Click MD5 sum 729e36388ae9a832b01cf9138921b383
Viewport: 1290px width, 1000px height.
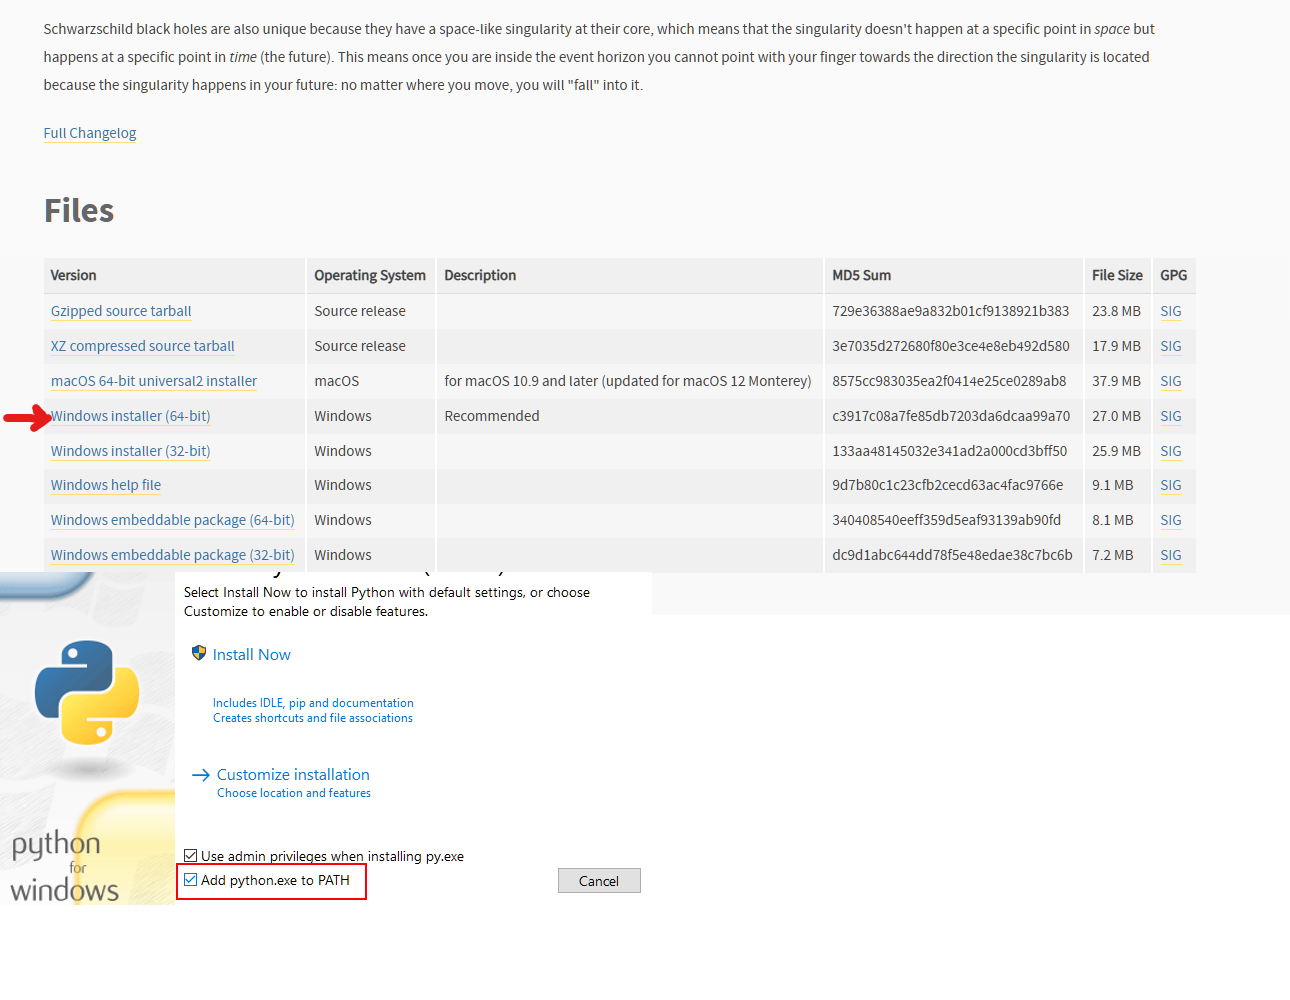pos(951,311)
